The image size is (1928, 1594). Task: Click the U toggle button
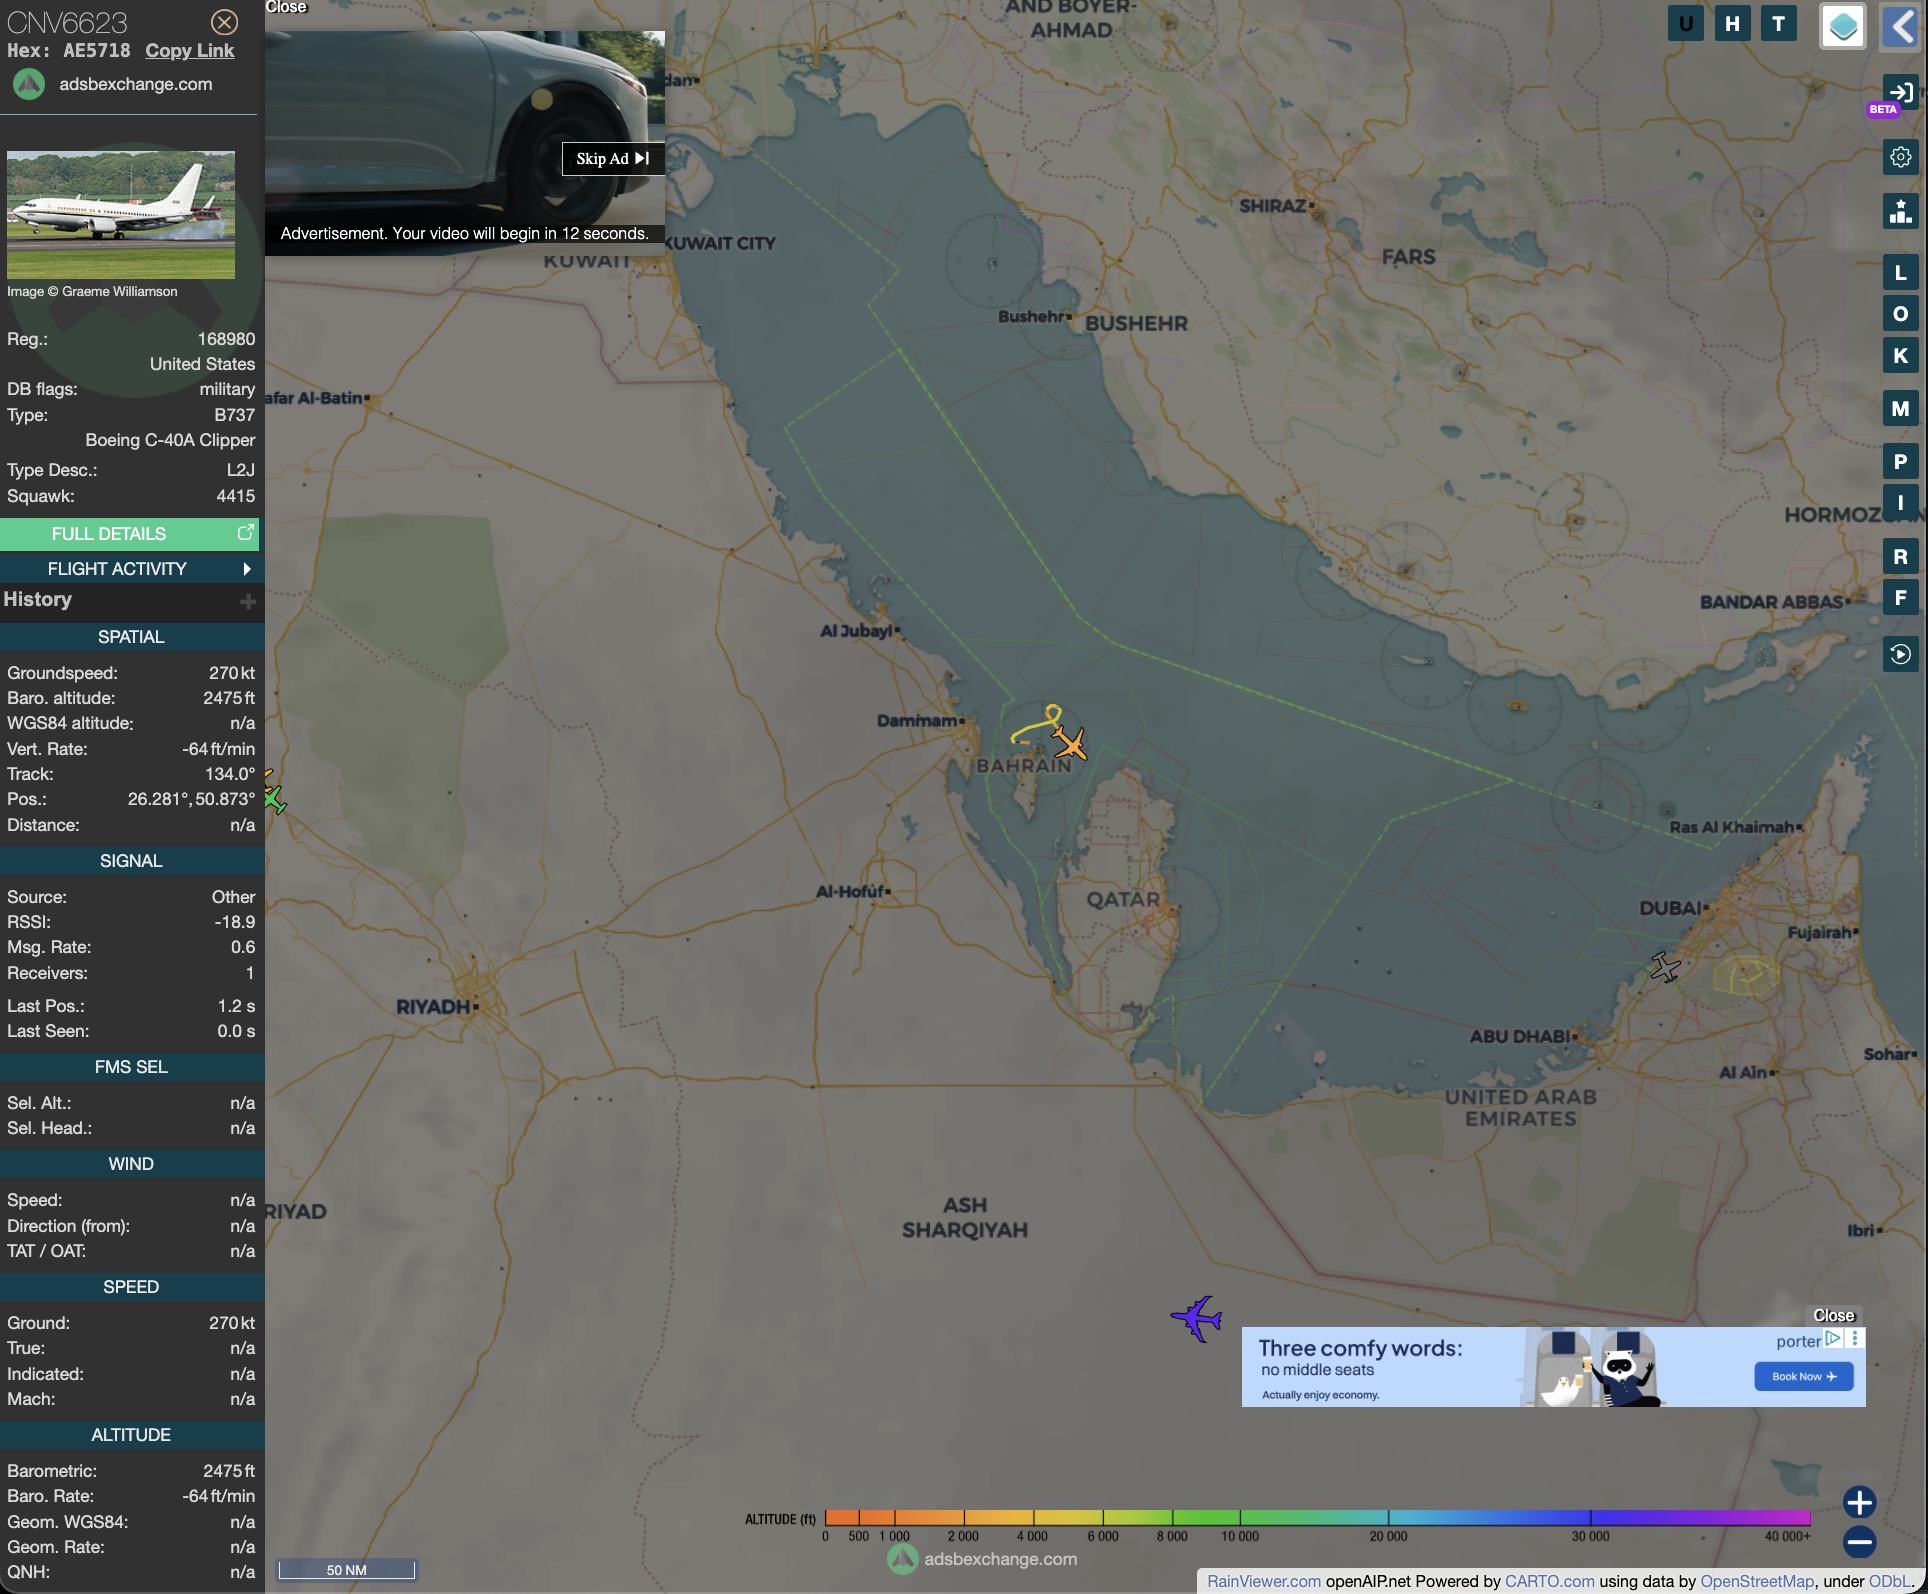pyautogui.click(x=1686, y=24)
